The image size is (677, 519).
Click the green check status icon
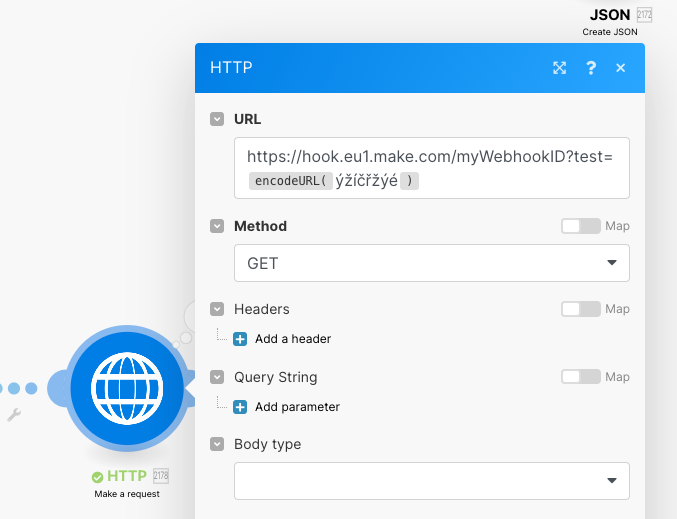tap(97, 477)
